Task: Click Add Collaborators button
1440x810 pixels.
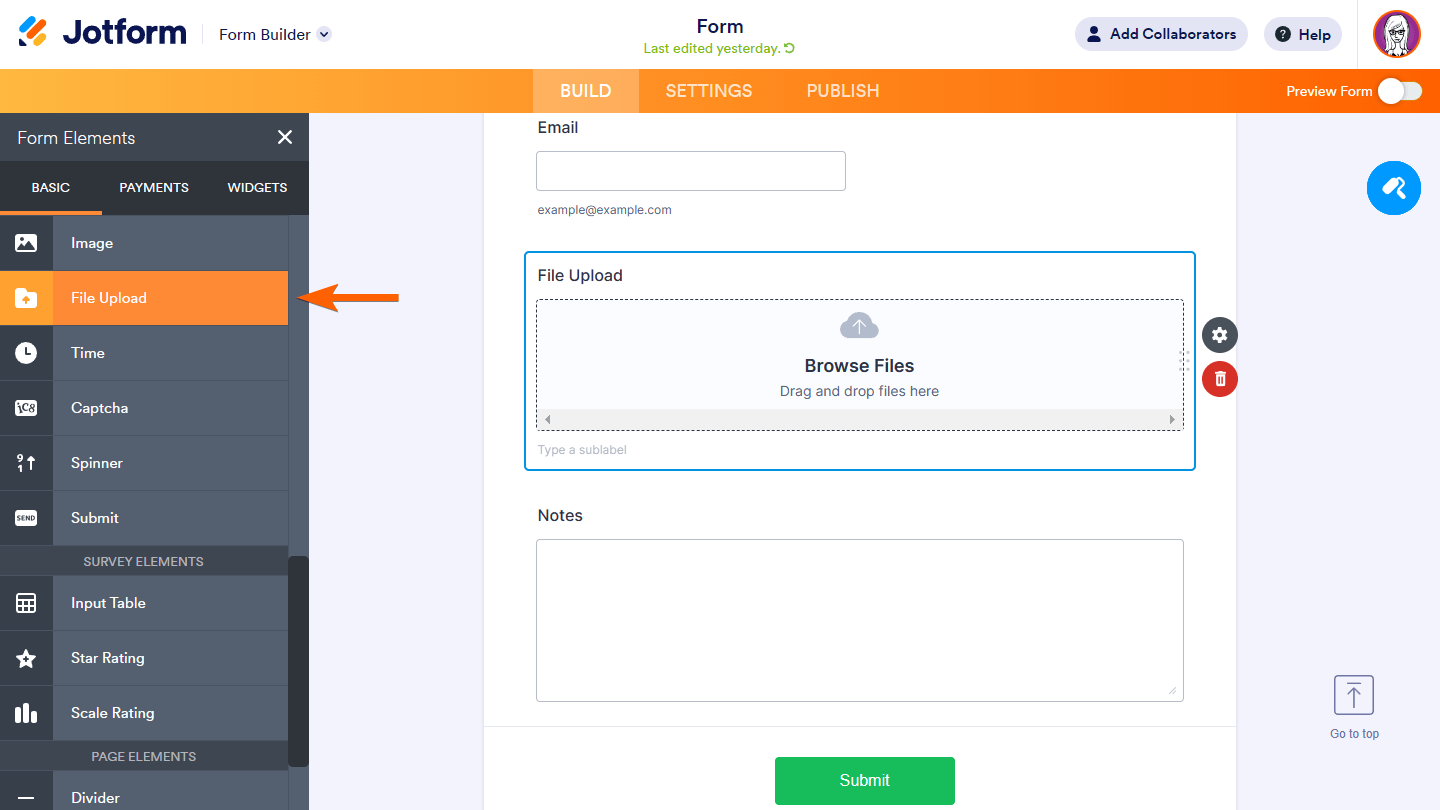Action: [1161, 34]
